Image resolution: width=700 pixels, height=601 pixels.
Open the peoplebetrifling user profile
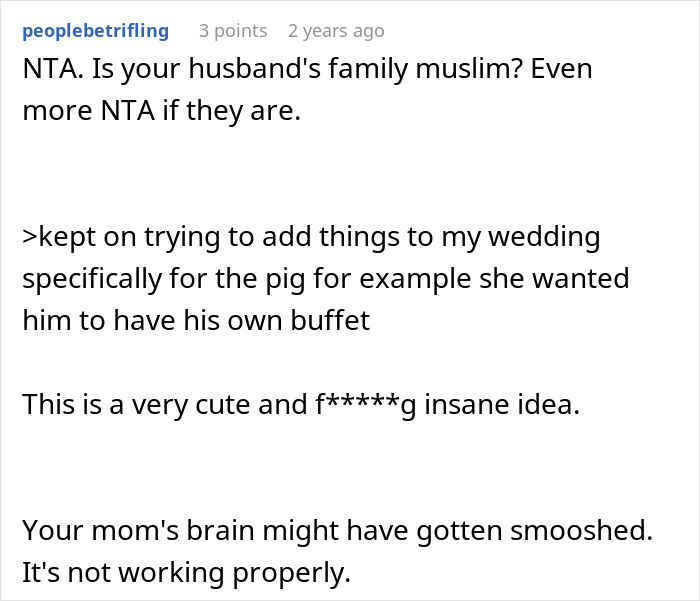[95, 31]
